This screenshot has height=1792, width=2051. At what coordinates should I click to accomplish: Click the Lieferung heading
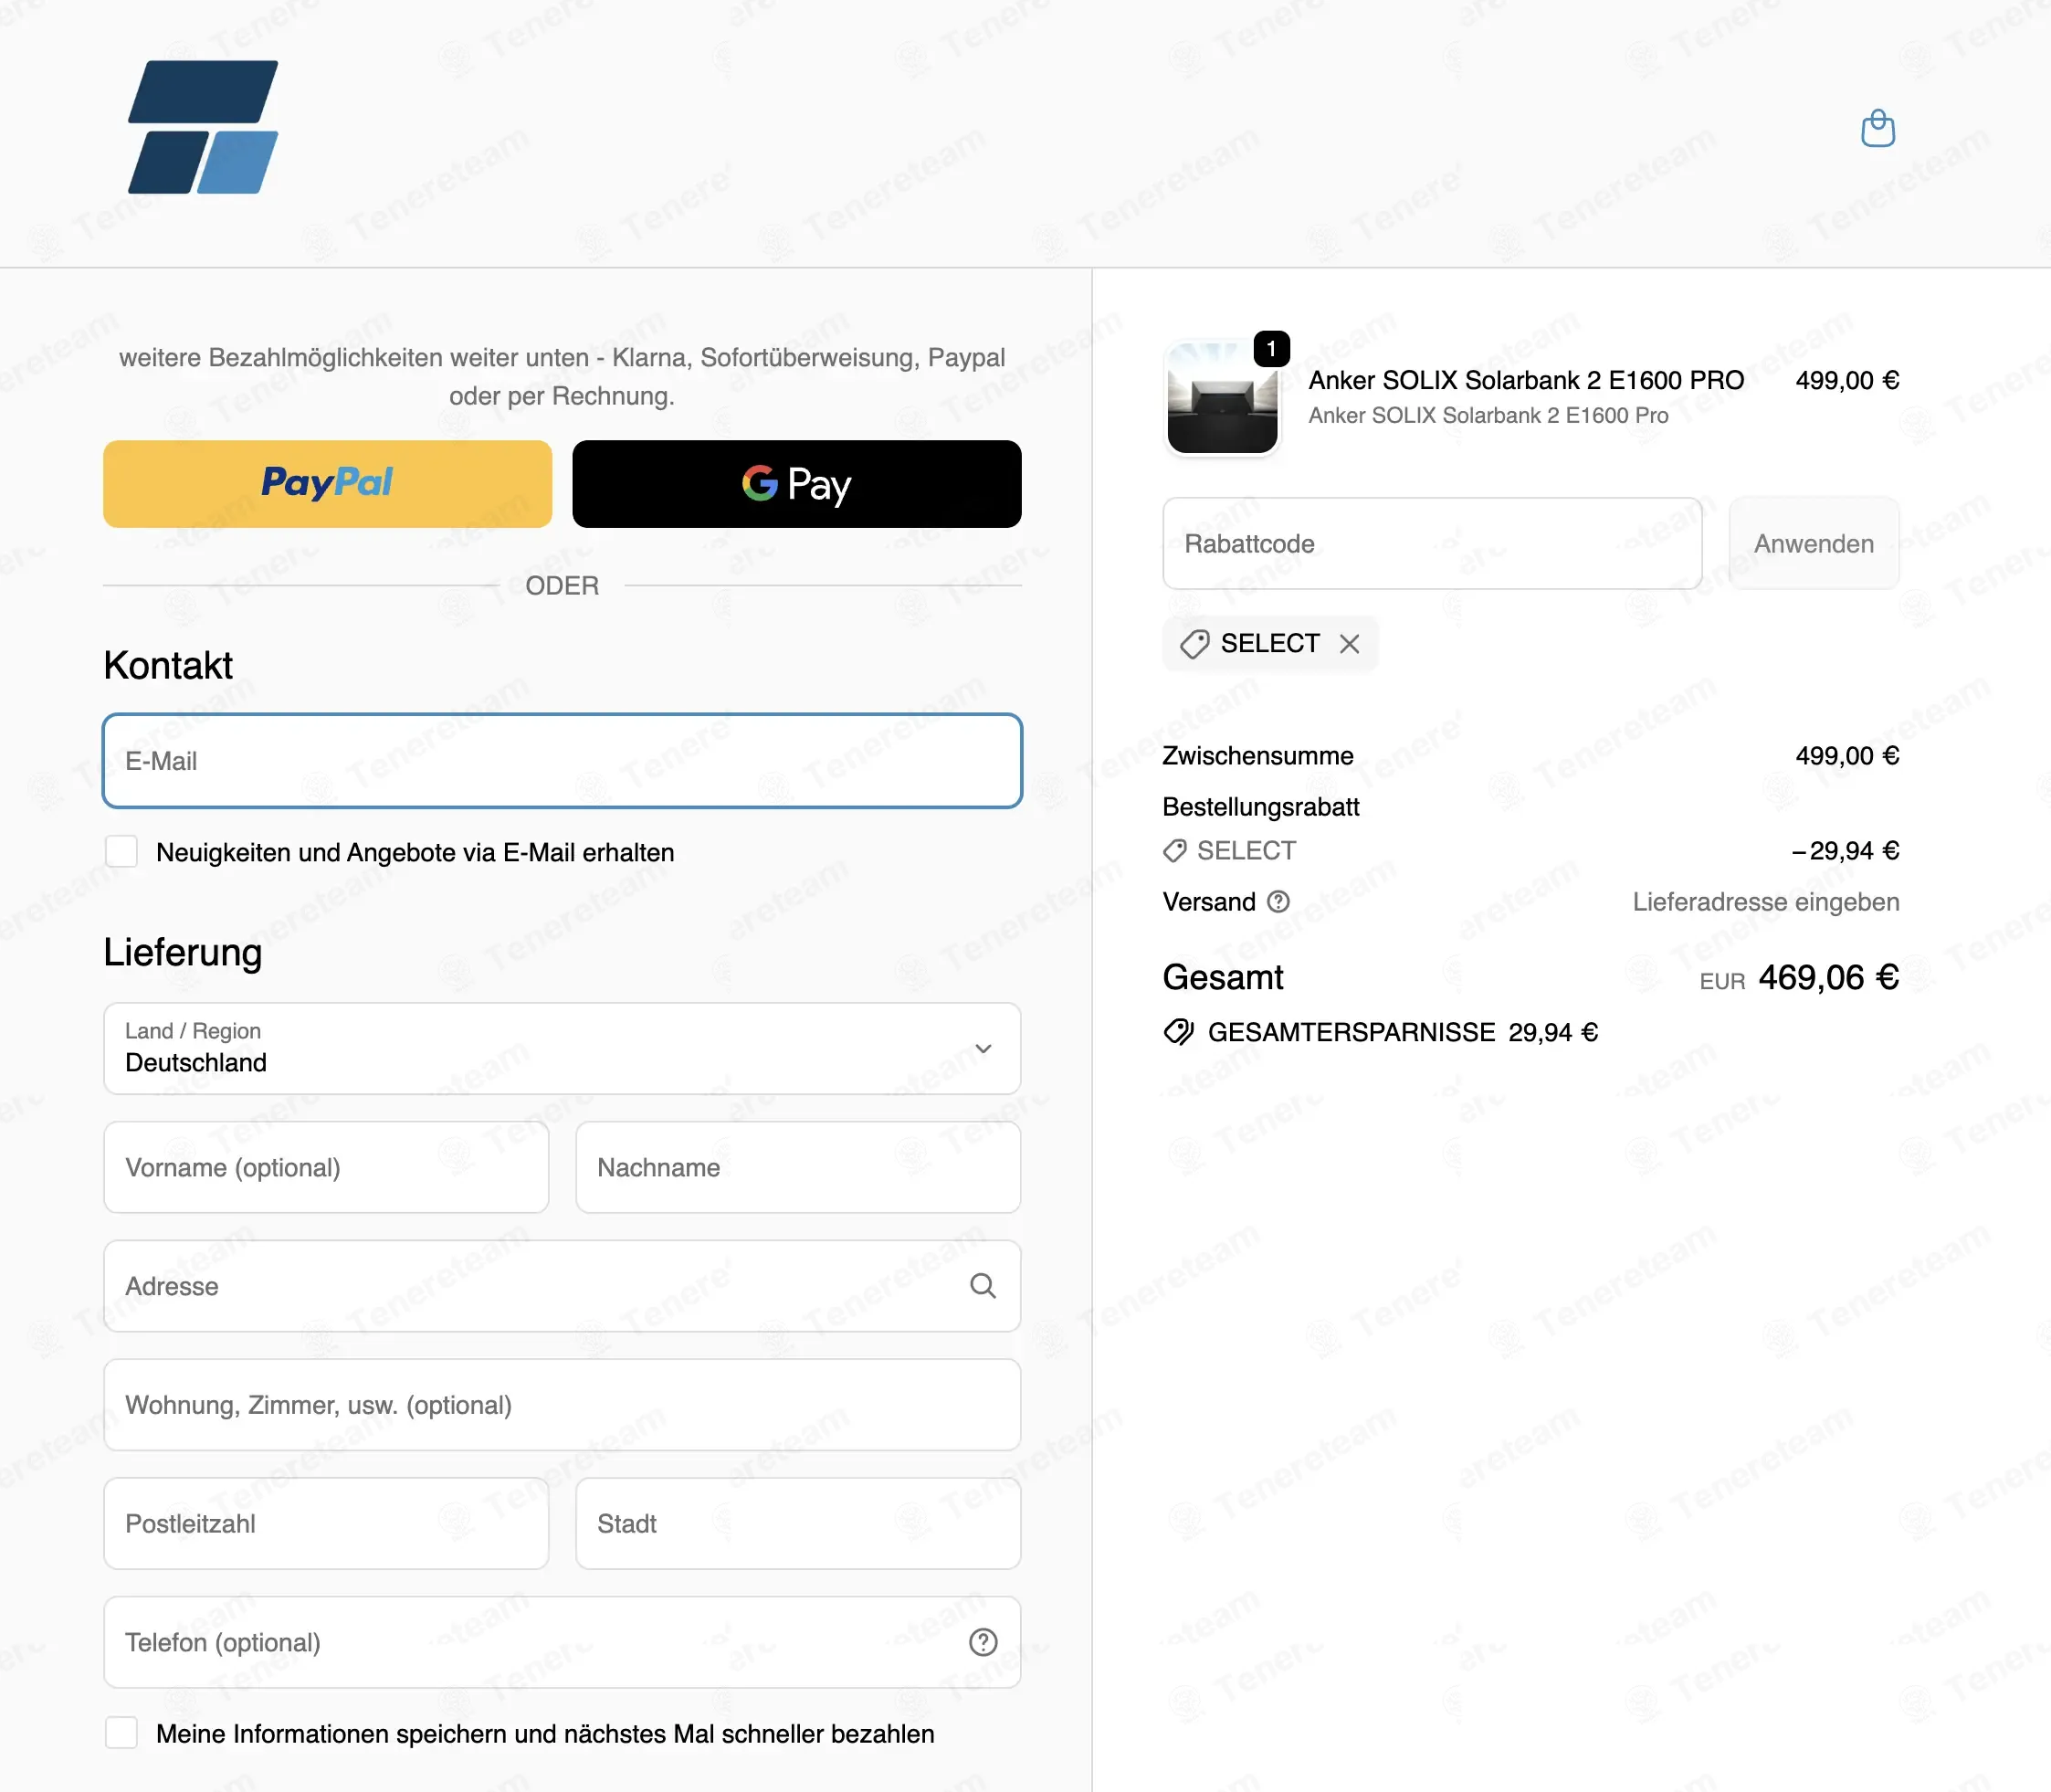pos(183,952)
